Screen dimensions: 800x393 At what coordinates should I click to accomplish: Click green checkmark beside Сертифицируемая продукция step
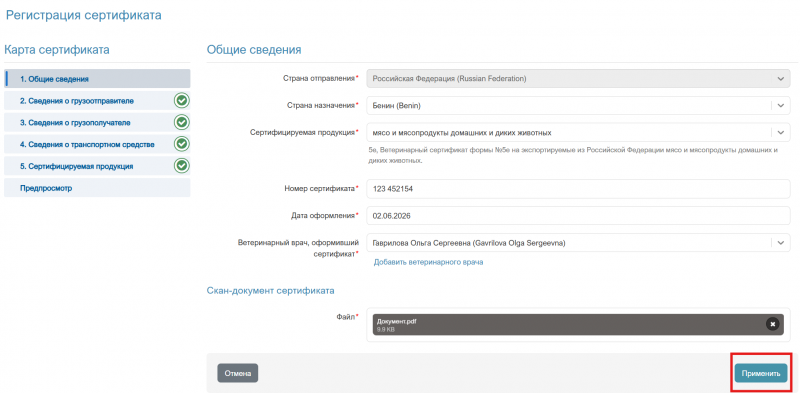coord(181,166)
